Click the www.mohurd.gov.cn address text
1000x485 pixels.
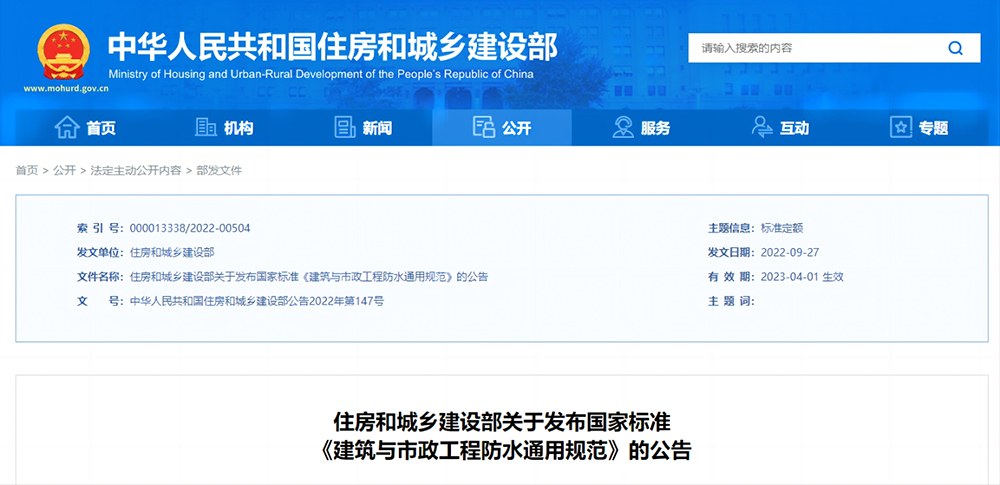pos(66,89)
